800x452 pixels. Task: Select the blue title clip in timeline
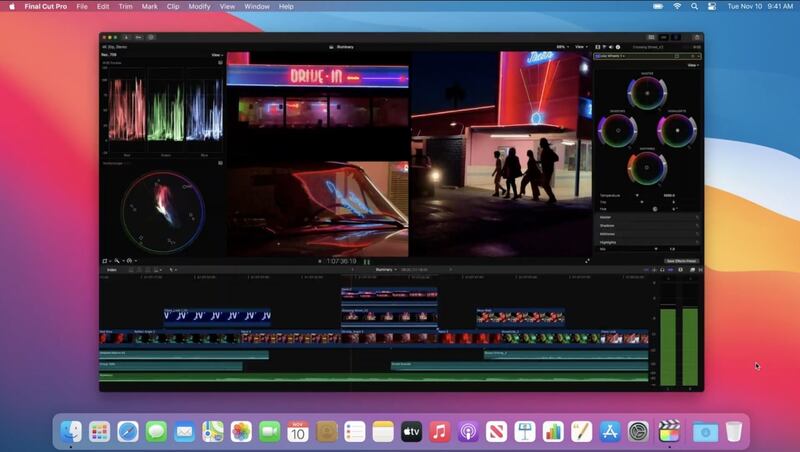coord(217,316)
